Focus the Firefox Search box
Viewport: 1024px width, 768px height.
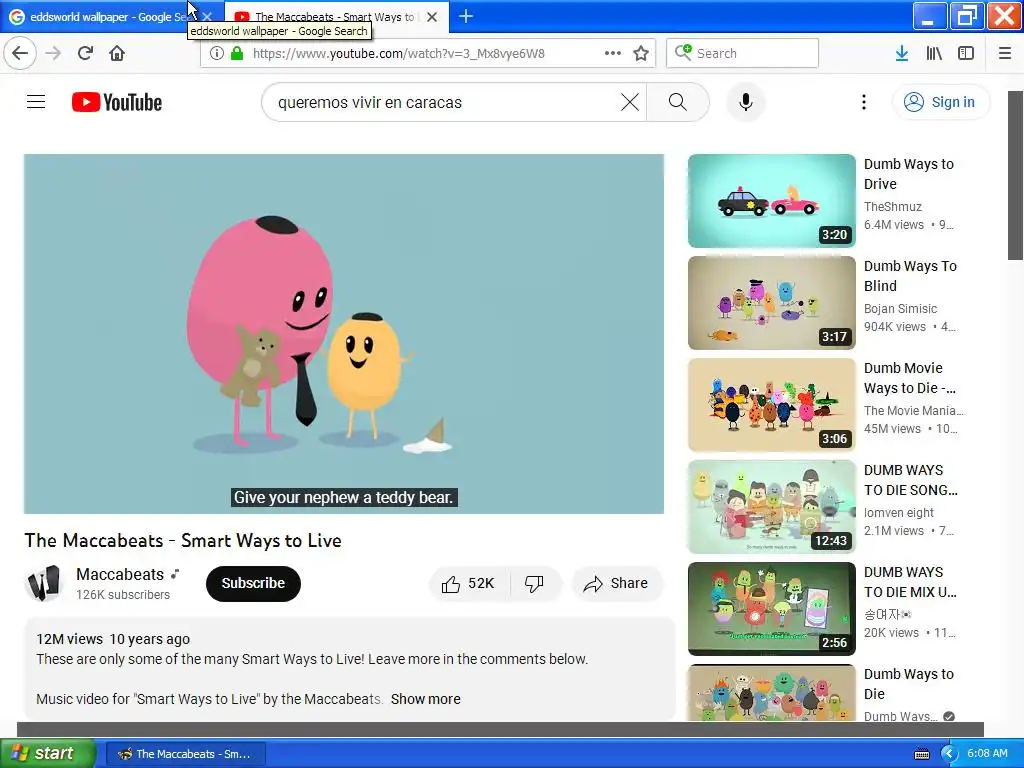tap(743, 53)
